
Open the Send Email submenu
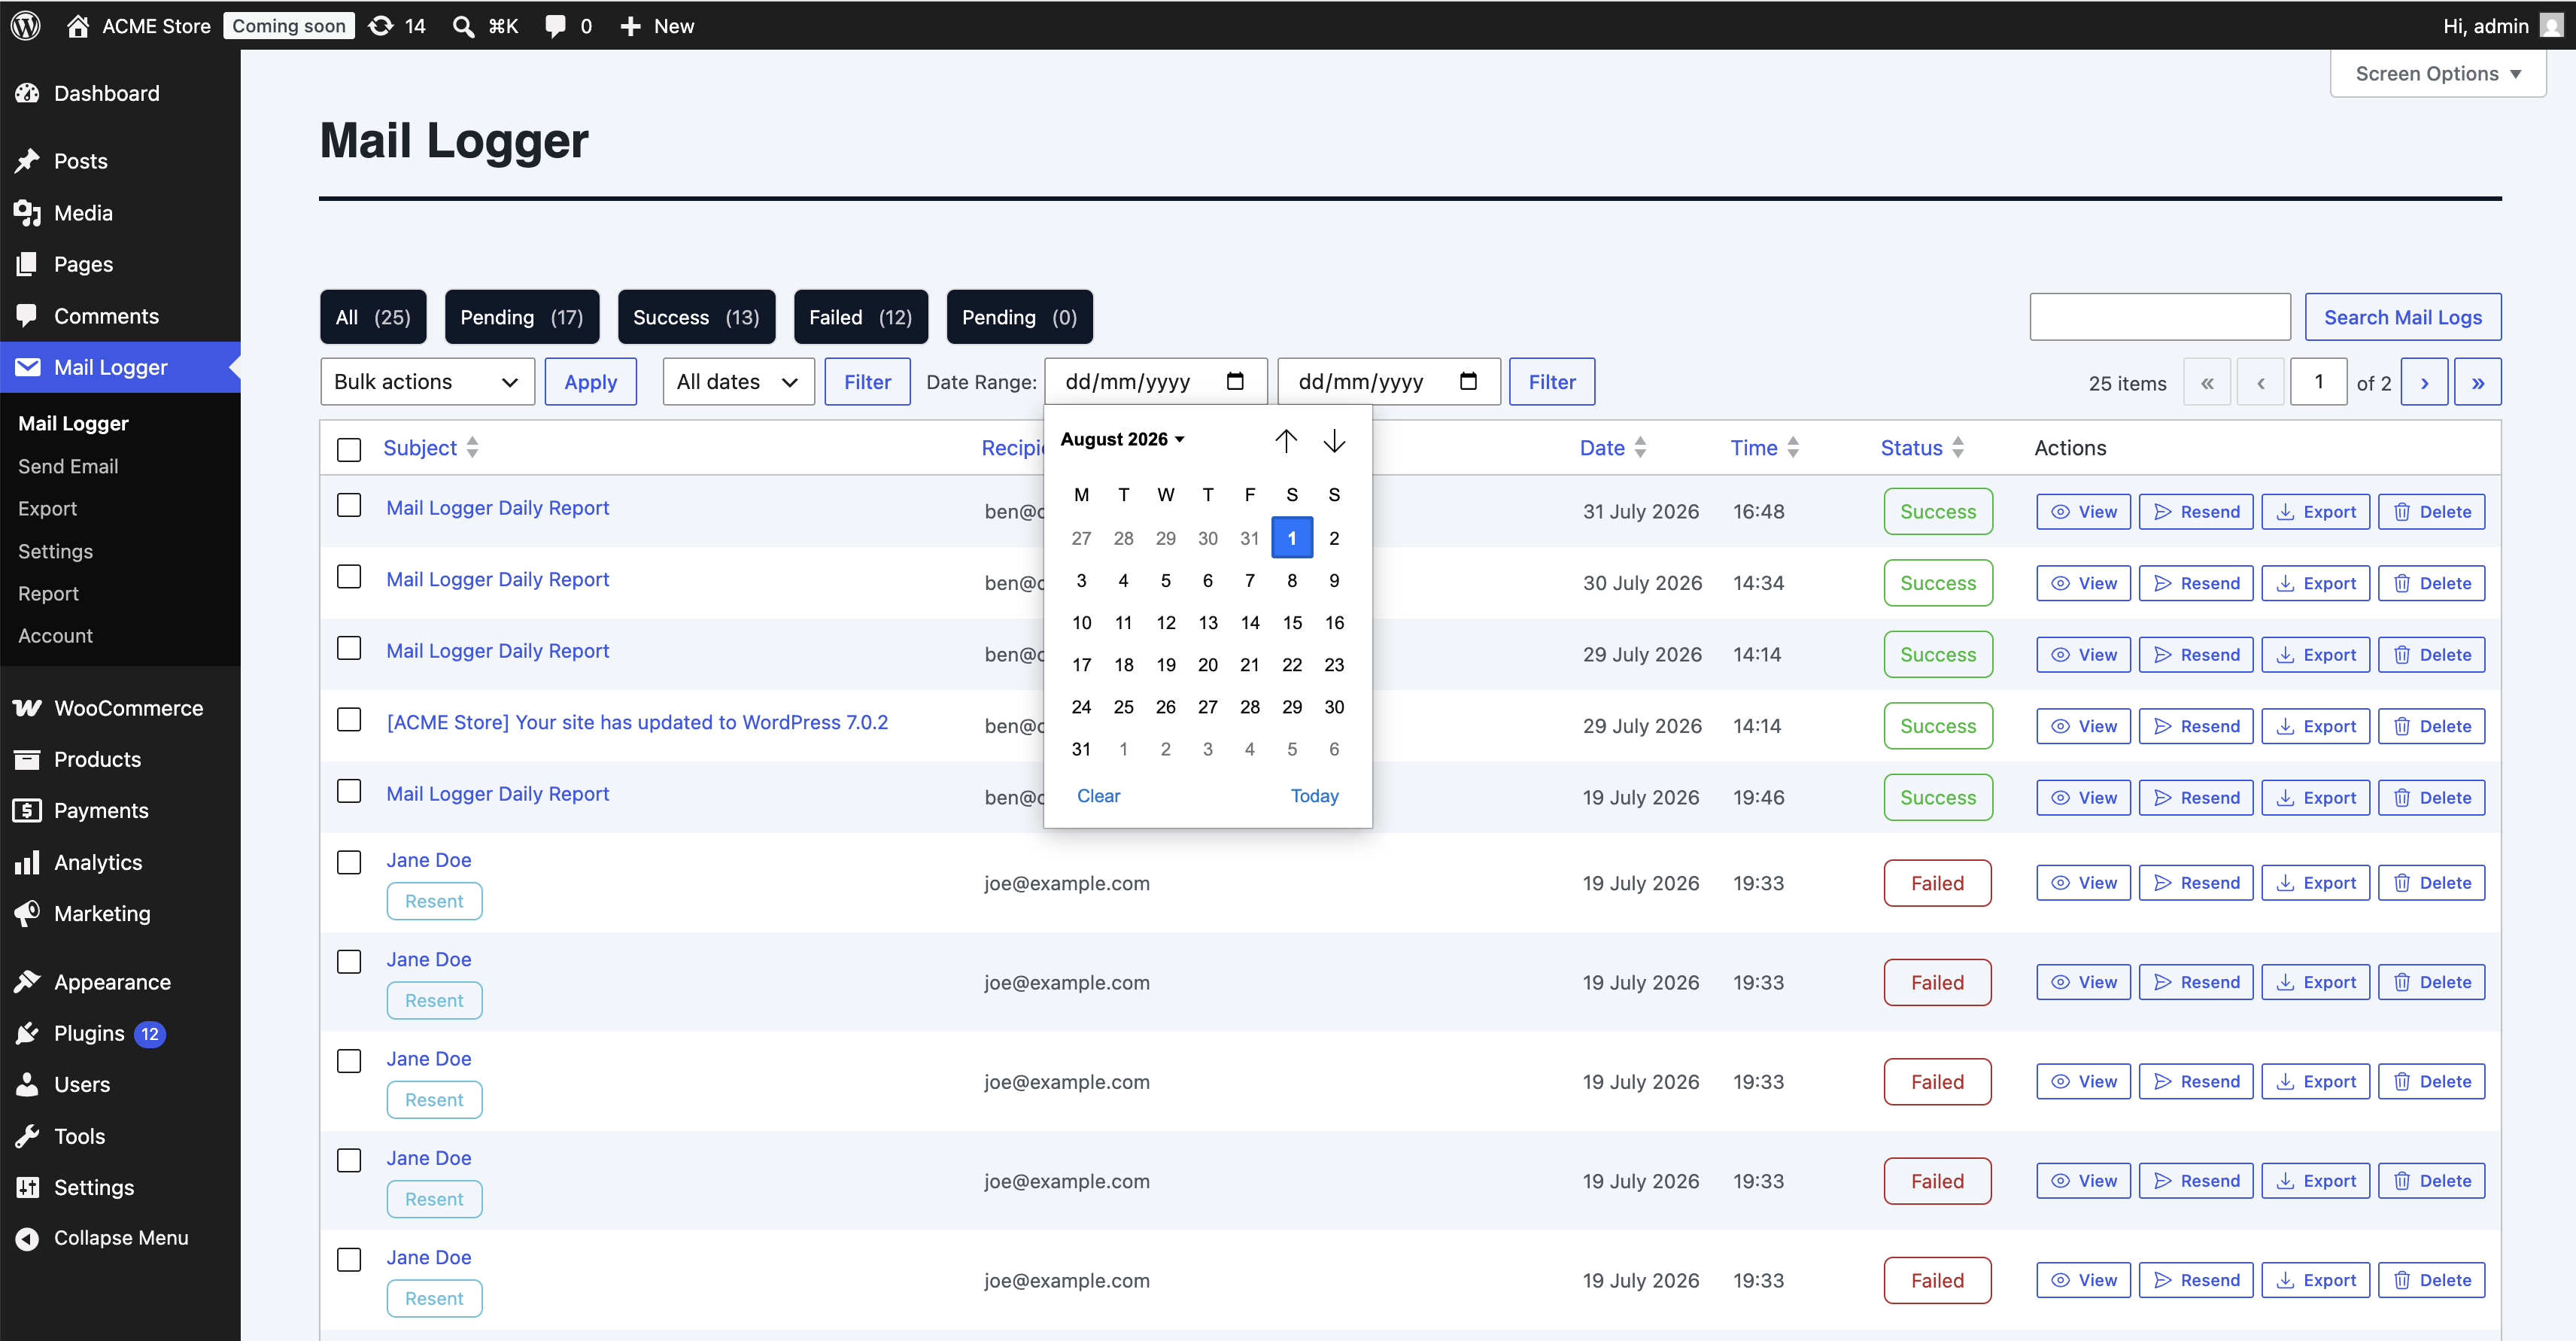68,466
